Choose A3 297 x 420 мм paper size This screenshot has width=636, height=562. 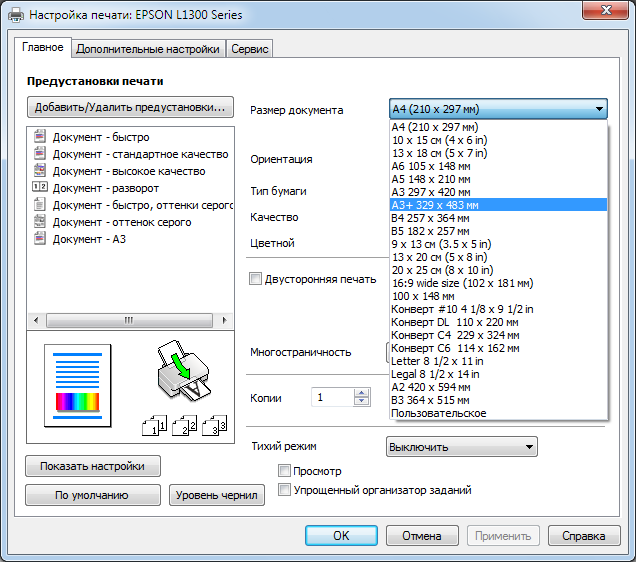click(x=498, y=192)
